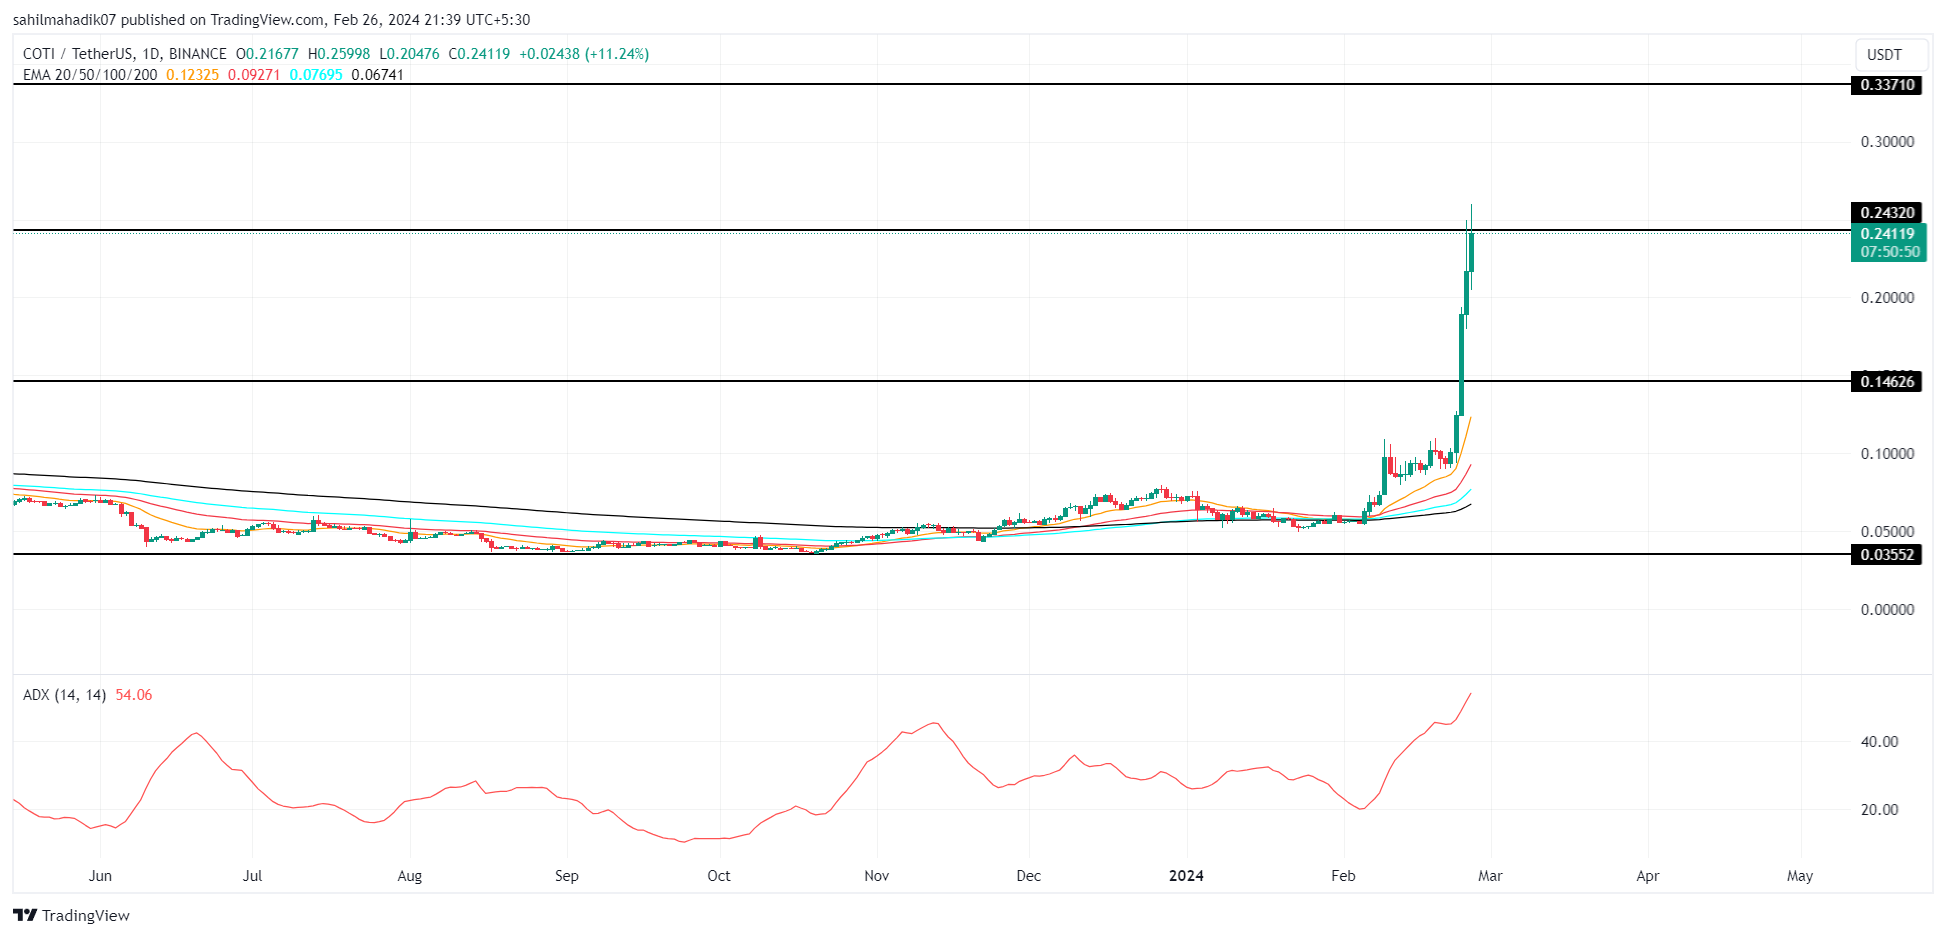Image resolution: width=1946 pixels, height=937 pixels.
Task: Click the EMA 100 value 0.07695
Action: pyautogui.click(x=316, y=75)
